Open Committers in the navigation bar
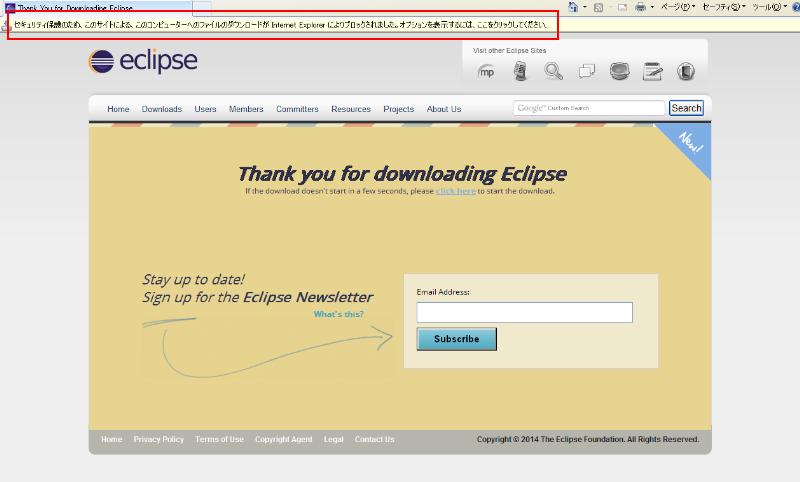 tap(297, 109)
